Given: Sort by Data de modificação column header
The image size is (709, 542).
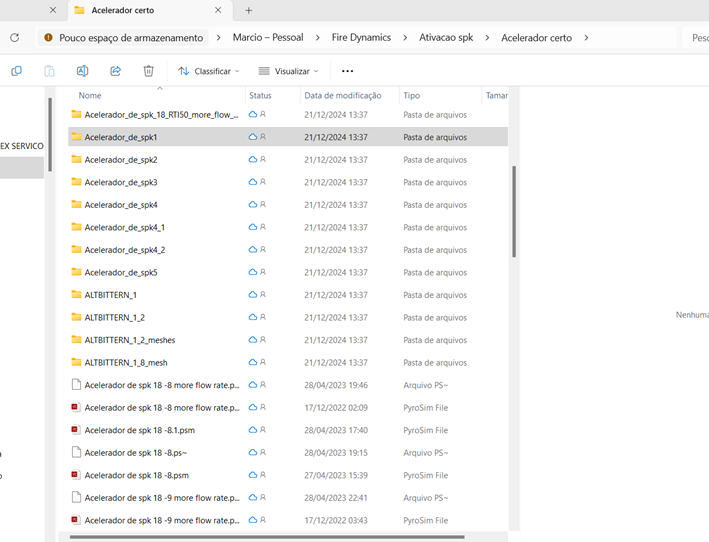Looking at the screenshot, I should click(343, 95).
